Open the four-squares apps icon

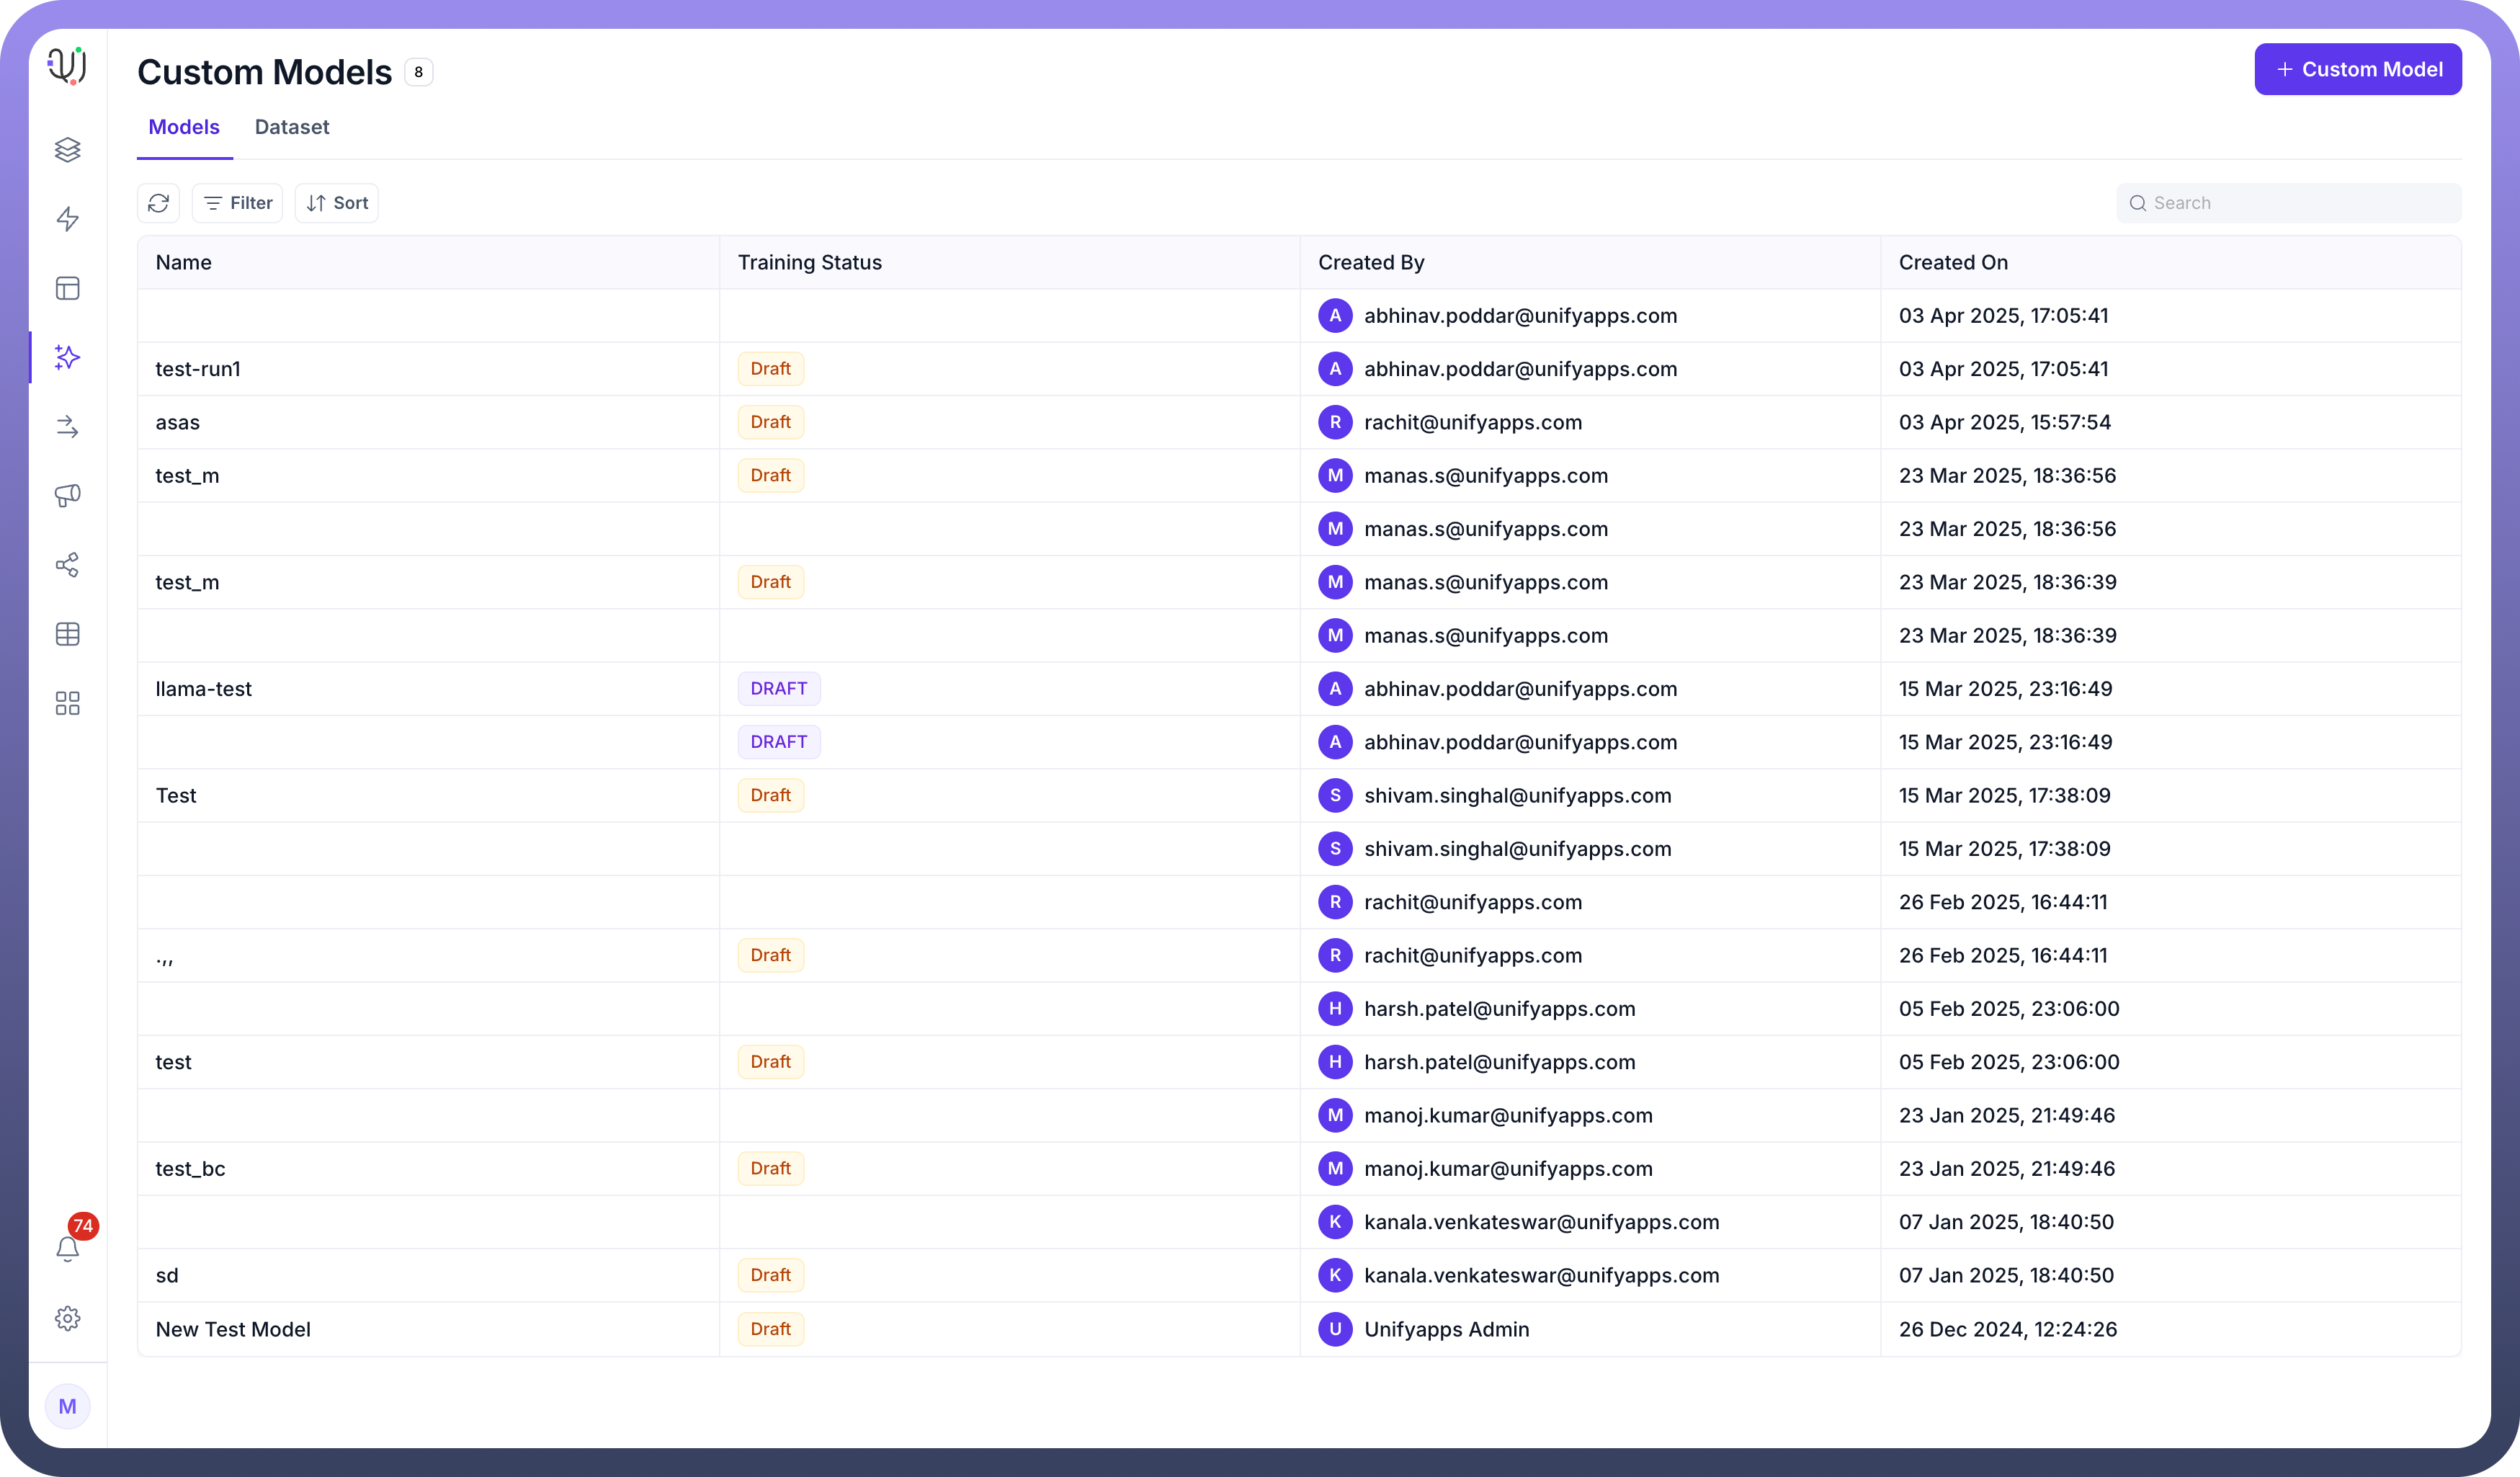[67, 704]
